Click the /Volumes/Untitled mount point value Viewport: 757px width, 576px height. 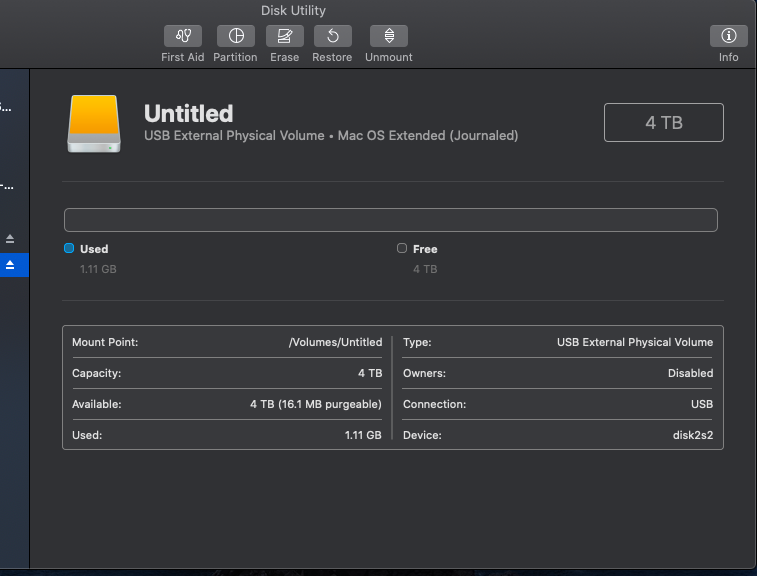coord(335,342)
